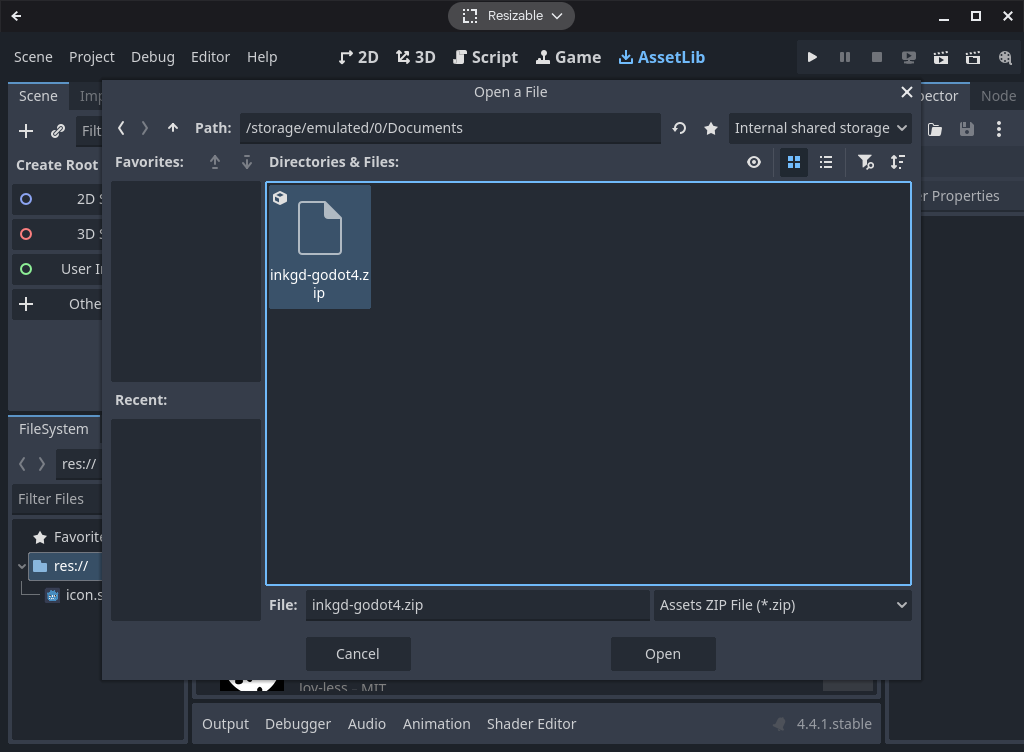Stop the running project
This screenshot has height=752, width=1024.
(876, 57)
